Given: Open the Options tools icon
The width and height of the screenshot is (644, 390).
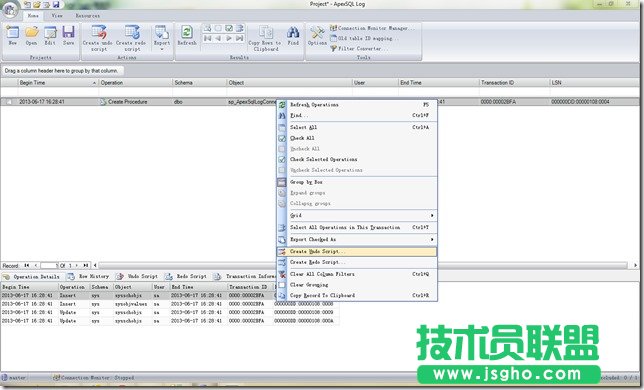Looking at the screenshot, I should click(317, 35).
